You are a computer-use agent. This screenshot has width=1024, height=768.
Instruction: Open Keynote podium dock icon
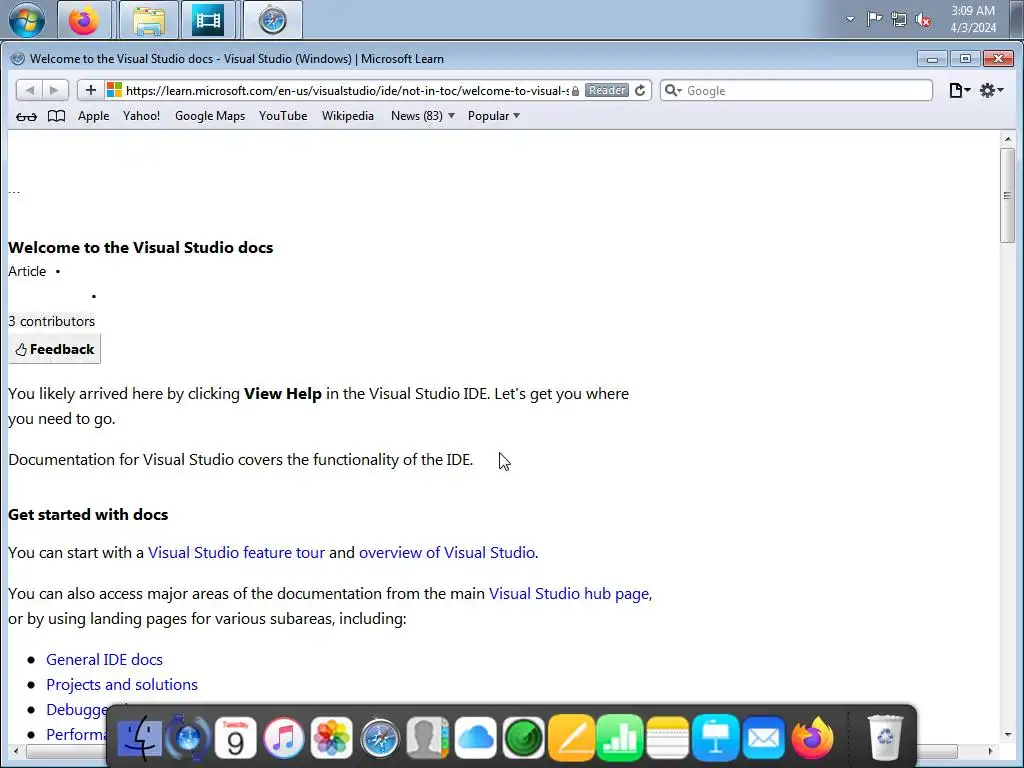[716, 738]
